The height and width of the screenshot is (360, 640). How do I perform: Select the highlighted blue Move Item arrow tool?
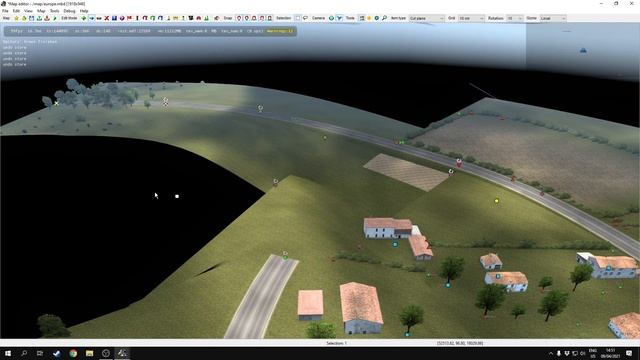click(91, 18)
